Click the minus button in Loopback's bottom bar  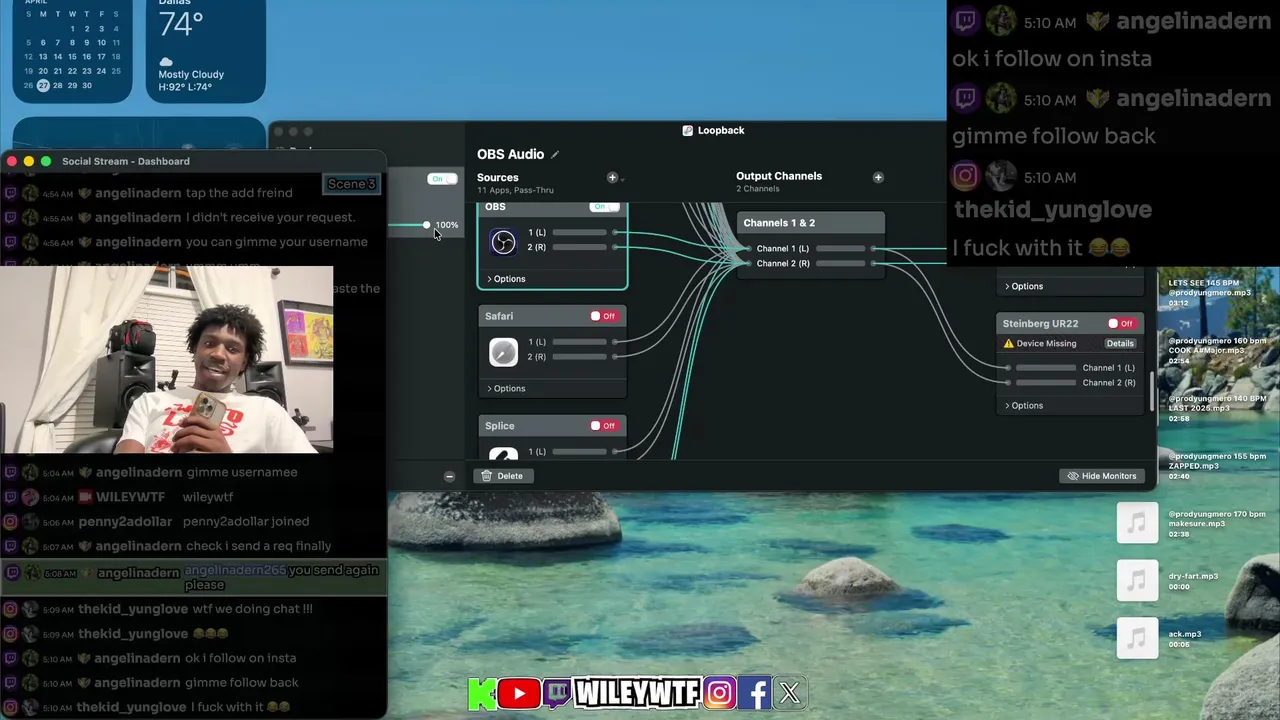(449, 476)
